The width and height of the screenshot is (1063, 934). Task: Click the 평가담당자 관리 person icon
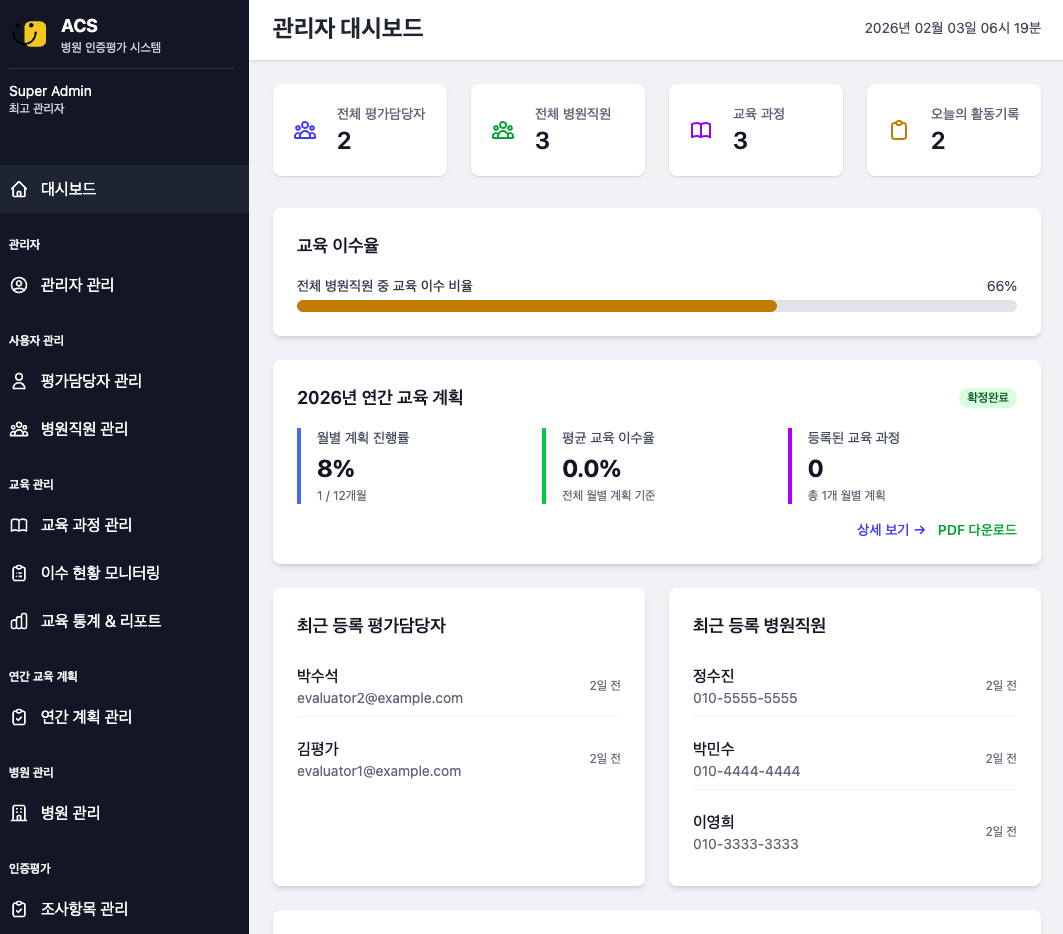[20, 381]
